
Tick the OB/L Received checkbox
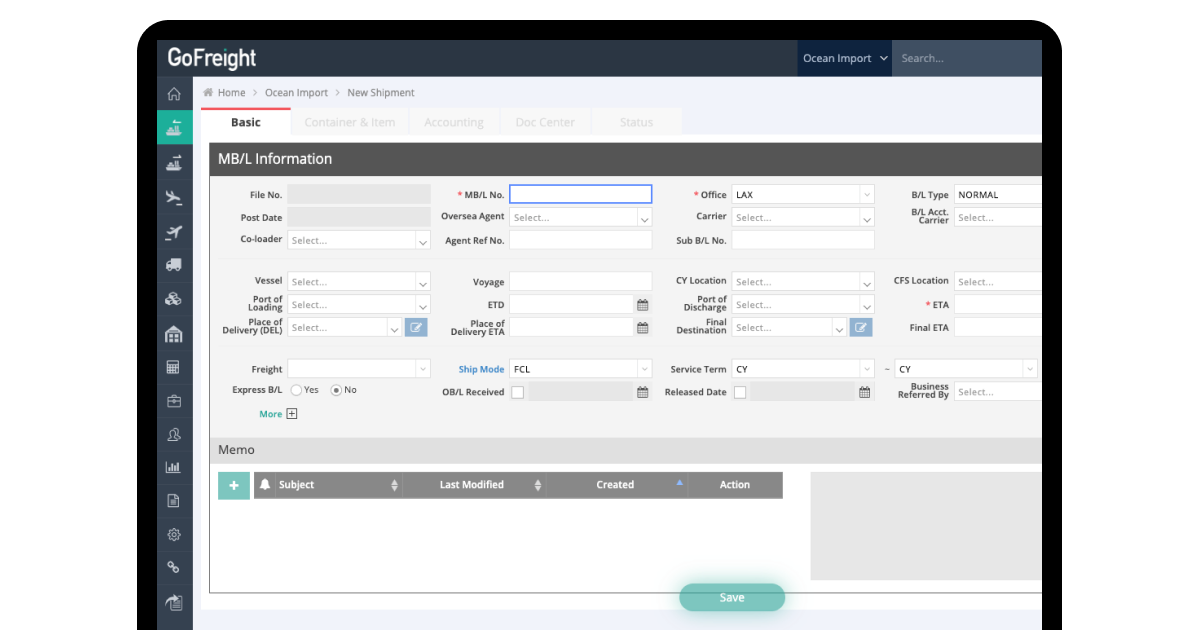tap(517, 393)
